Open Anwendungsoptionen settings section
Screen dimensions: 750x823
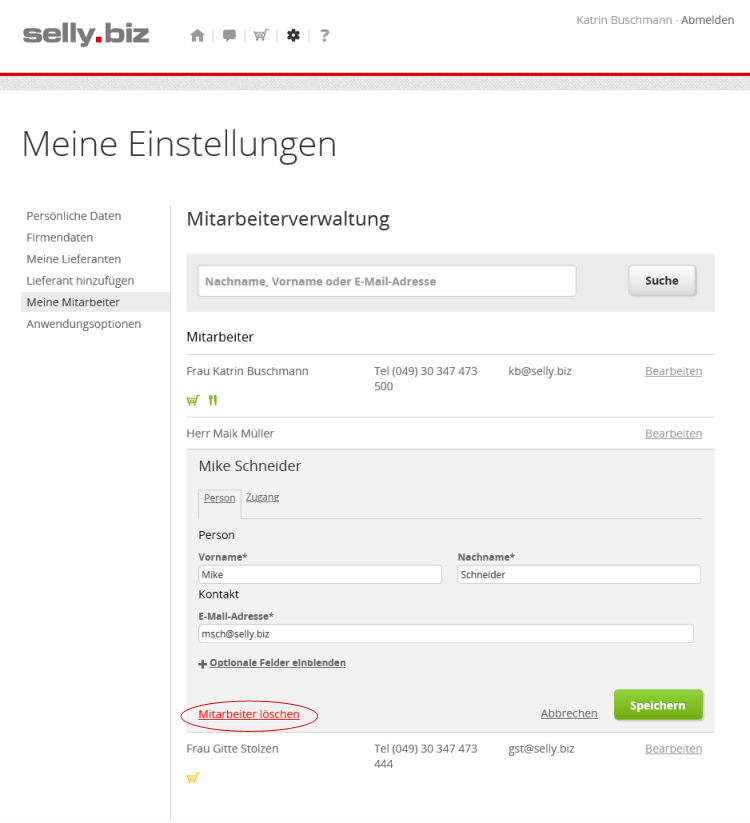click(84, 324)
